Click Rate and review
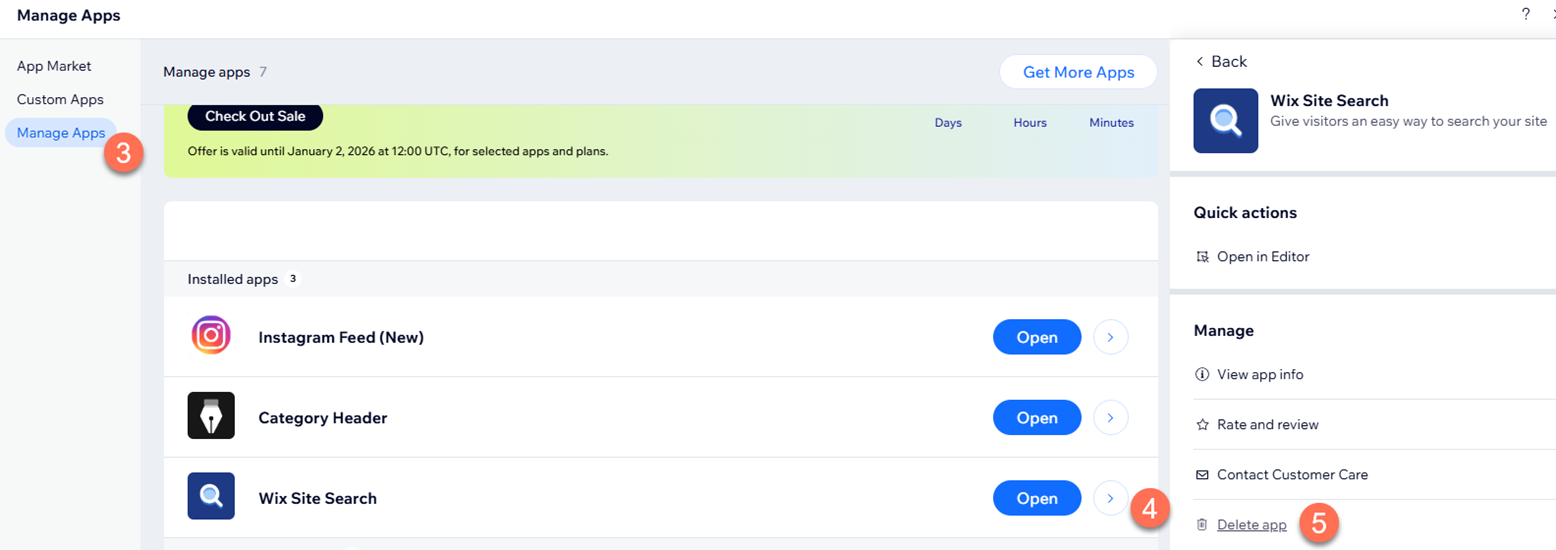Image resolution: width=1556 pixels, height=550 pixels. (x=1268, y=425)
